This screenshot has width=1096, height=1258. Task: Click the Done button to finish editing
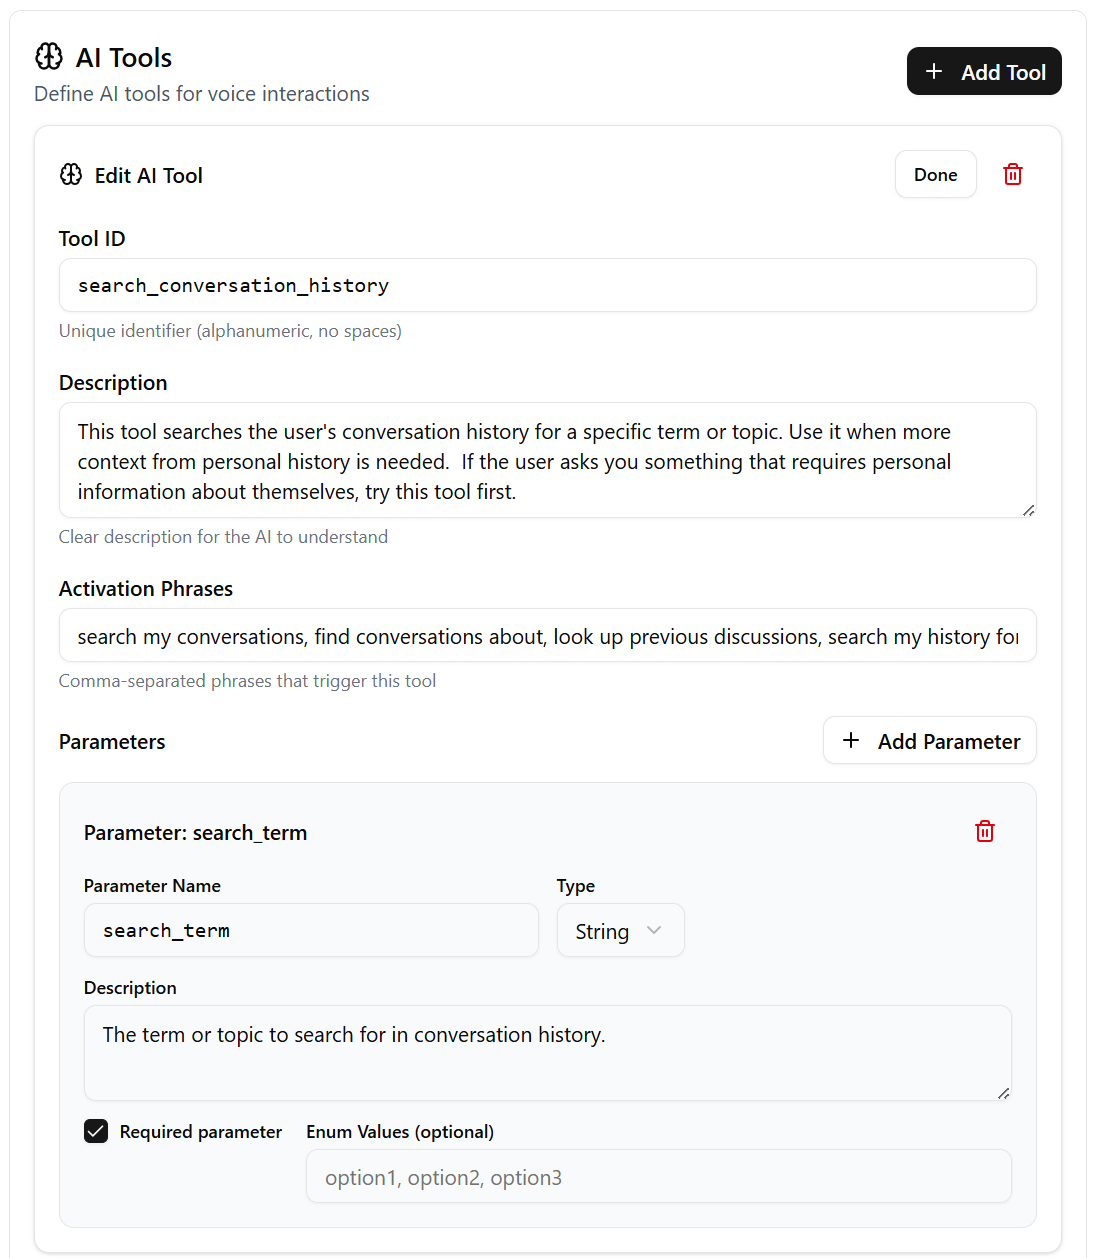point(935,174)
